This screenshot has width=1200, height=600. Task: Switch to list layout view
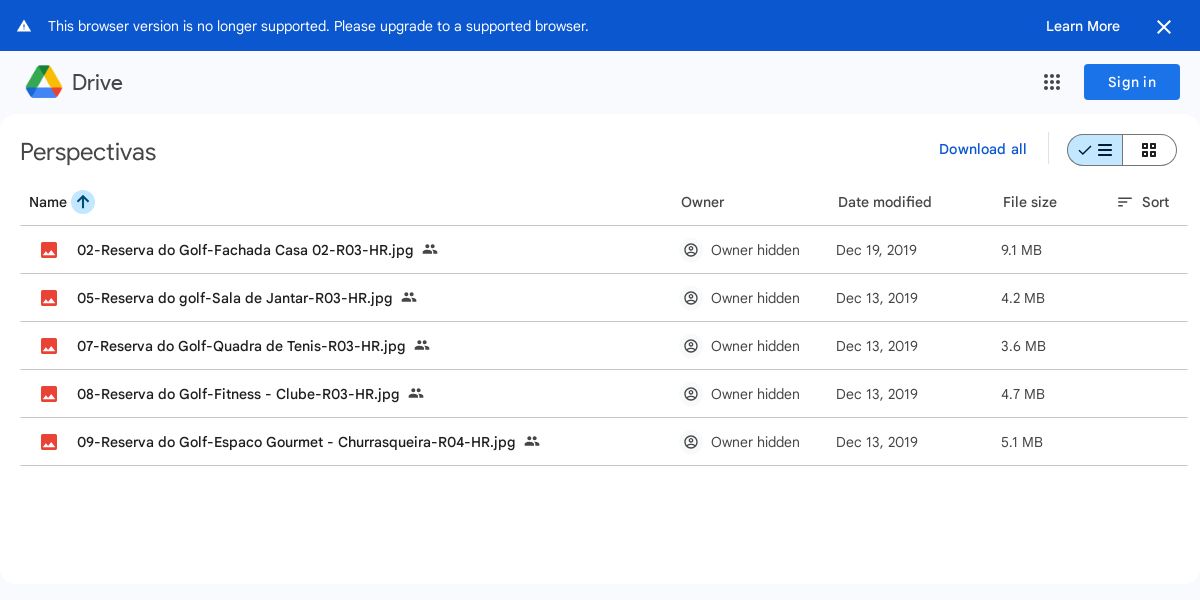point(1095,150)
